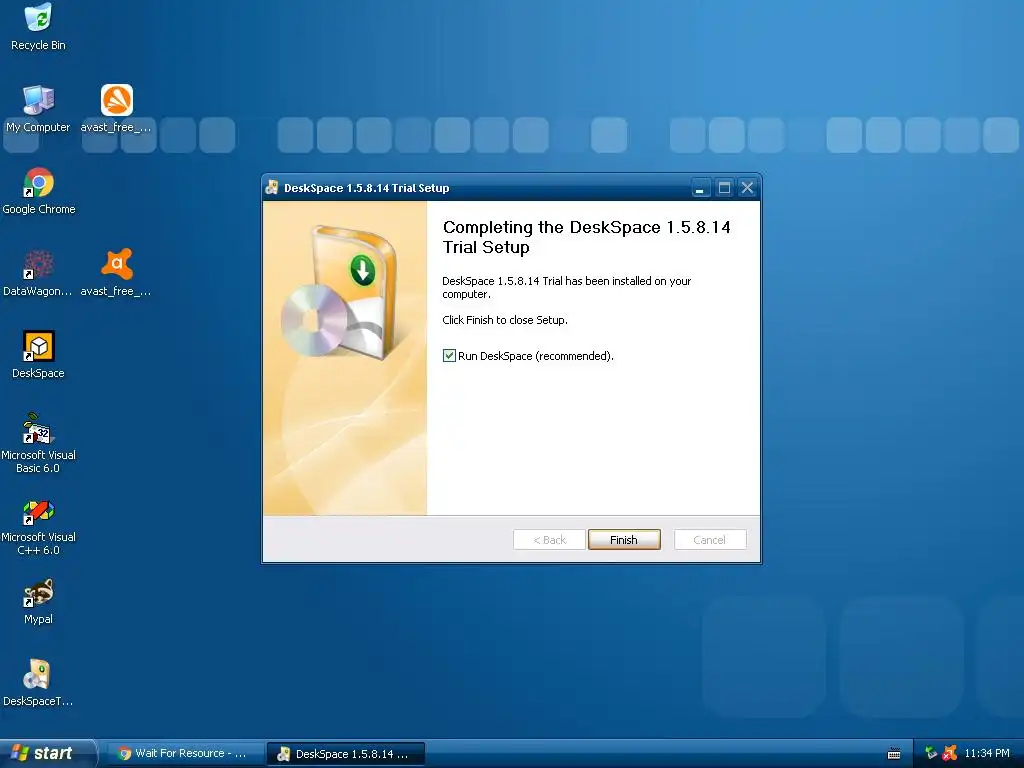Click the text 'Click Finish to close Setup.'
Image resolution: width=1024 pixels, height=768 pixels.
pos(505,320)
